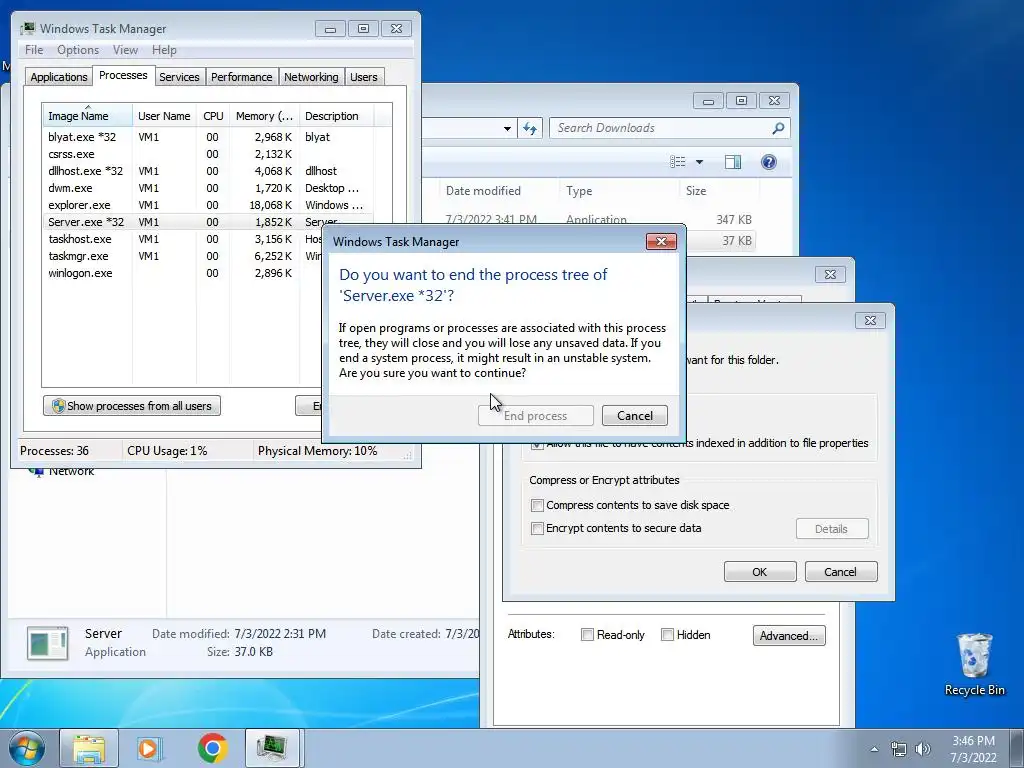Sort Explorer files by Date modified

[498, 191]
